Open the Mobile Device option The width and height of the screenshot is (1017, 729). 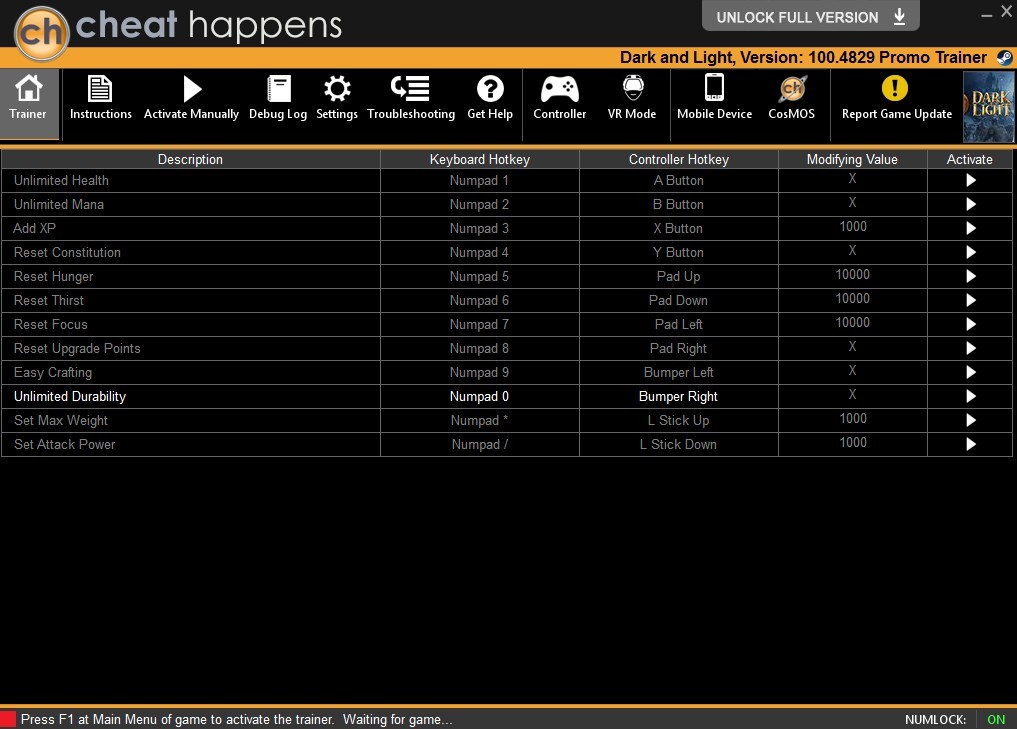pyautogui.click(x=714, y=99)
